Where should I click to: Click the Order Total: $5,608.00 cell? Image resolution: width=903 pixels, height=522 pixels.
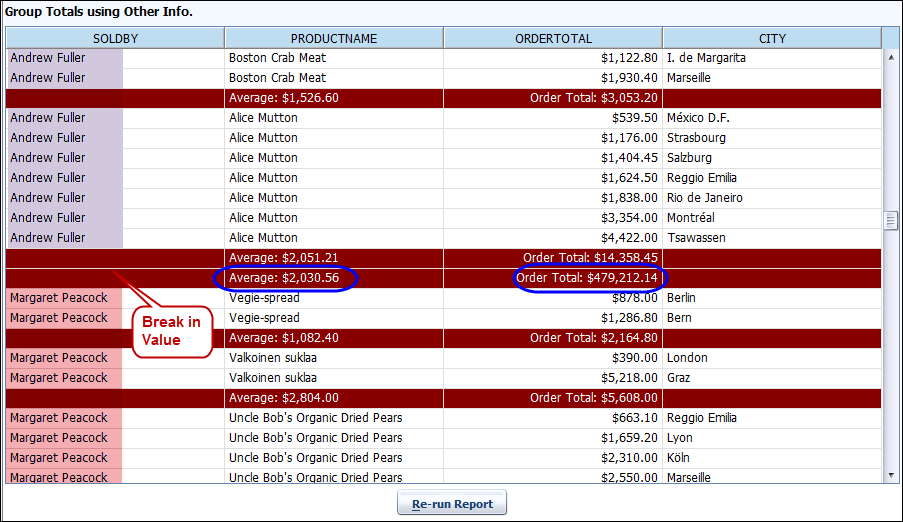coord(594,398)
